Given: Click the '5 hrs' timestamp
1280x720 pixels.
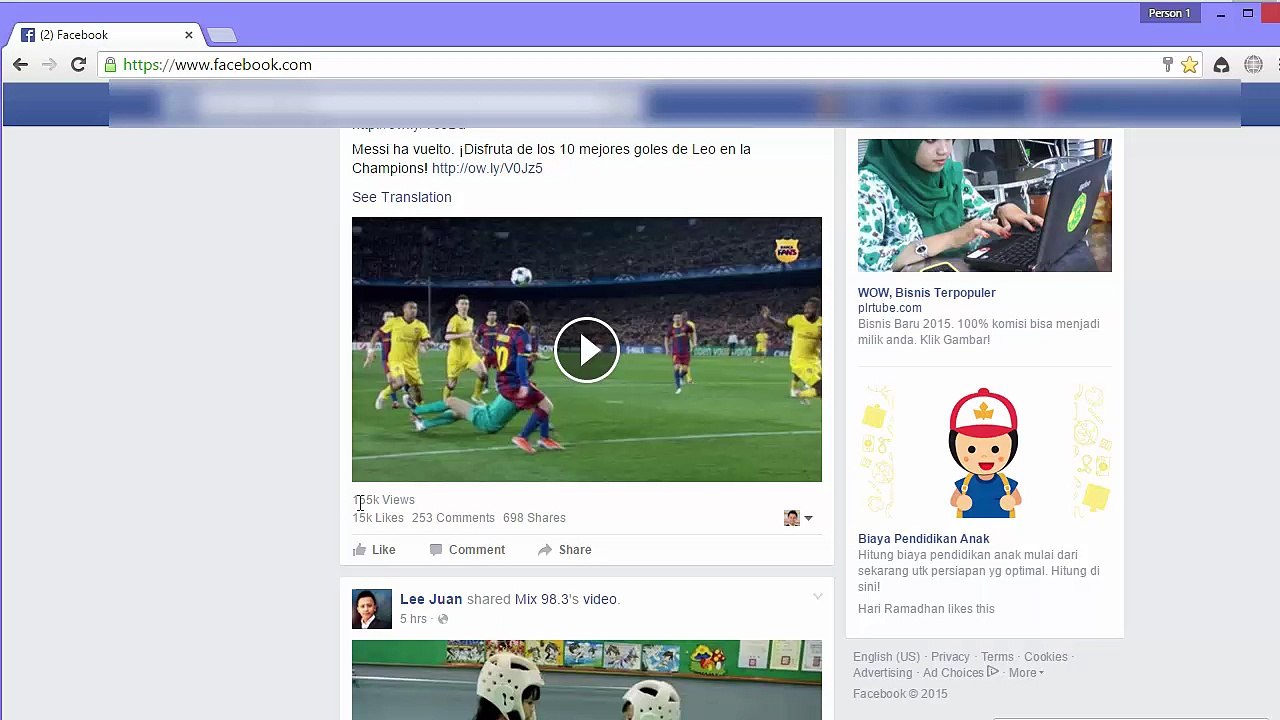Looking at the screenshot, I should 413,619.
